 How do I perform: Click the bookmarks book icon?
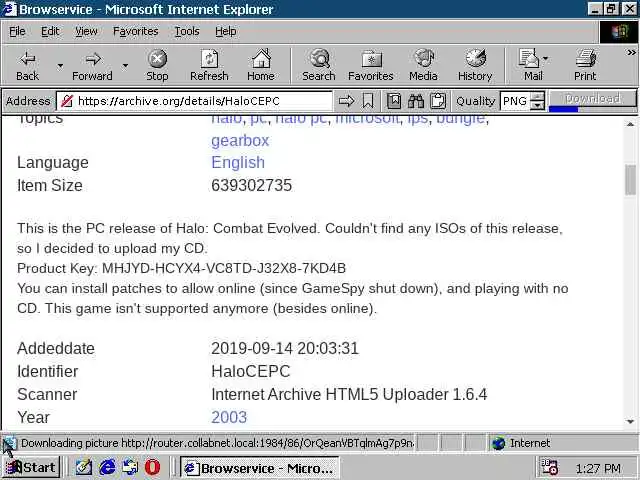click(394, 101)
